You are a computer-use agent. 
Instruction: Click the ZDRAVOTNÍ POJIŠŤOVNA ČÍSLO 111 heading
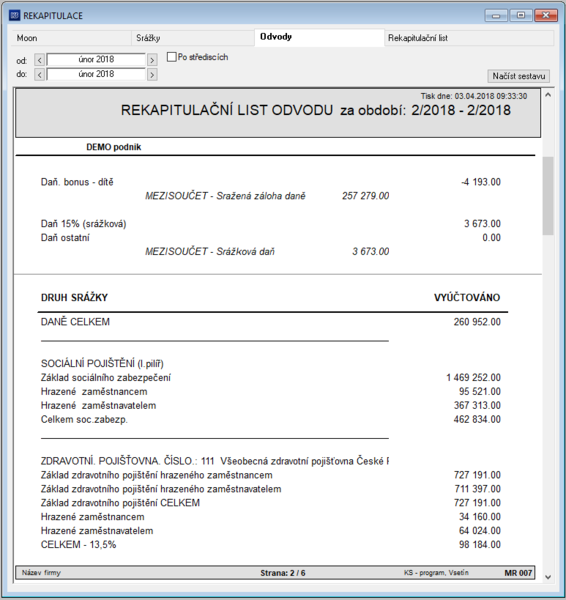tap(215, 461)
